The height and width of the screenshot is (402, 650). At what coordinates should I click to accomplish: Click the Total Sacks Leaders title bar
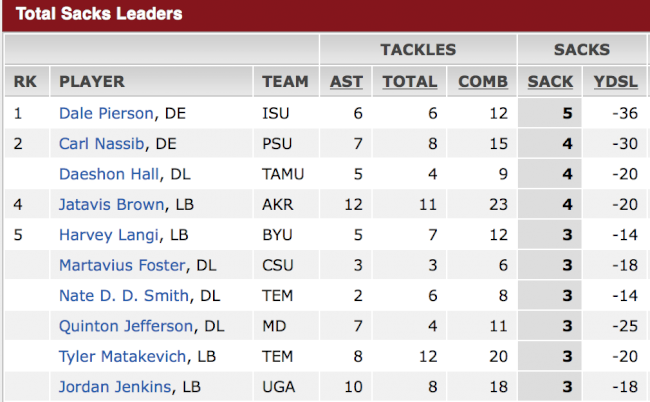(326, 15)
